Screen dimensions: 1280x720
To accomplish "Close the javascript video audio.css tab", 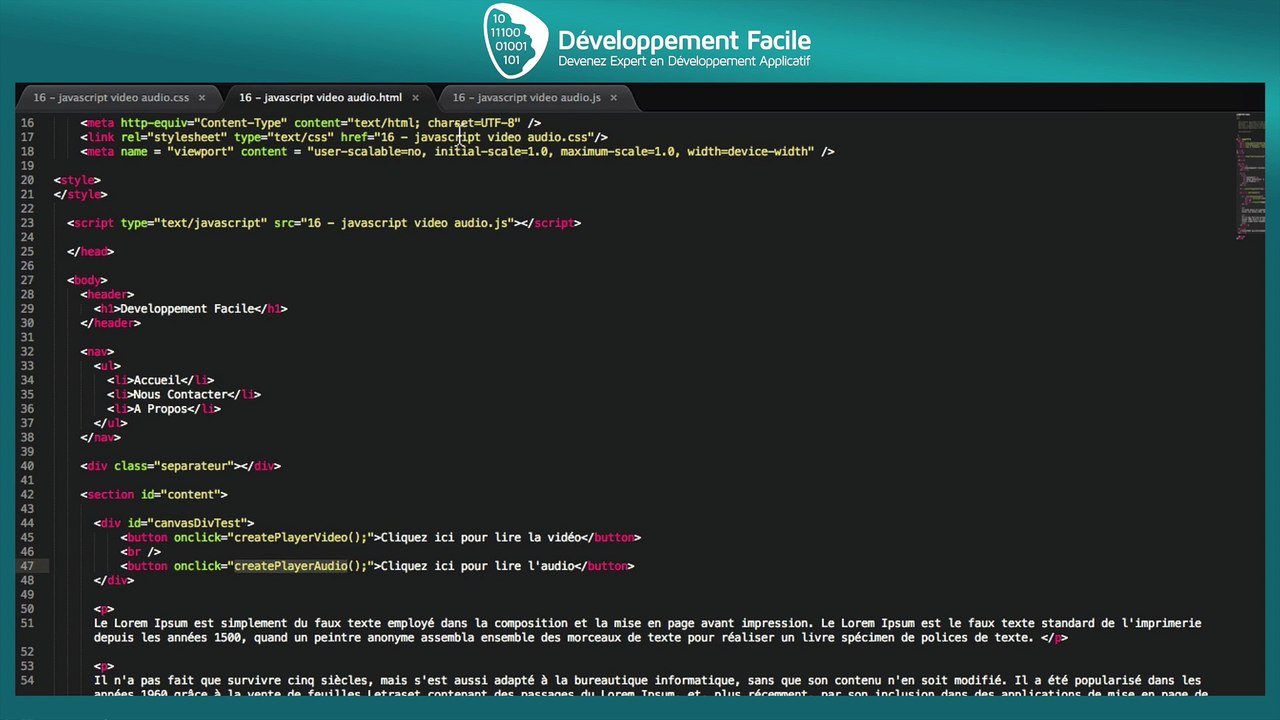I will tap(201, 97).
